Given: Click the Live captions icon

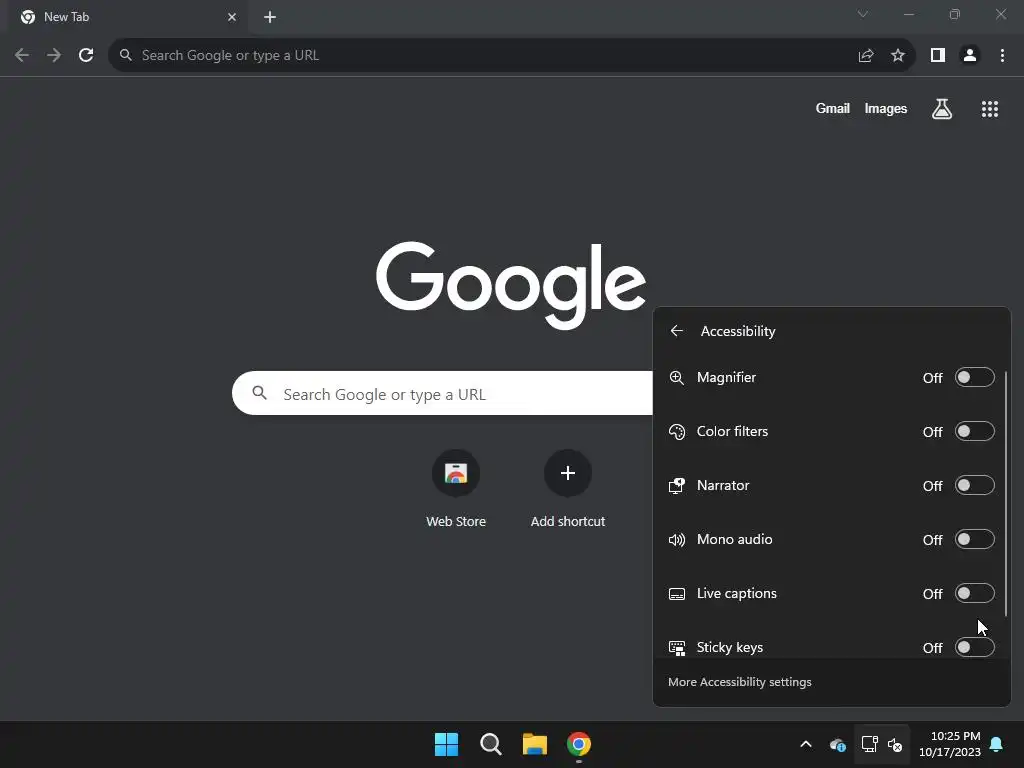Looking at the screenshot, I should pyautogui.click(x=677, y=594).
